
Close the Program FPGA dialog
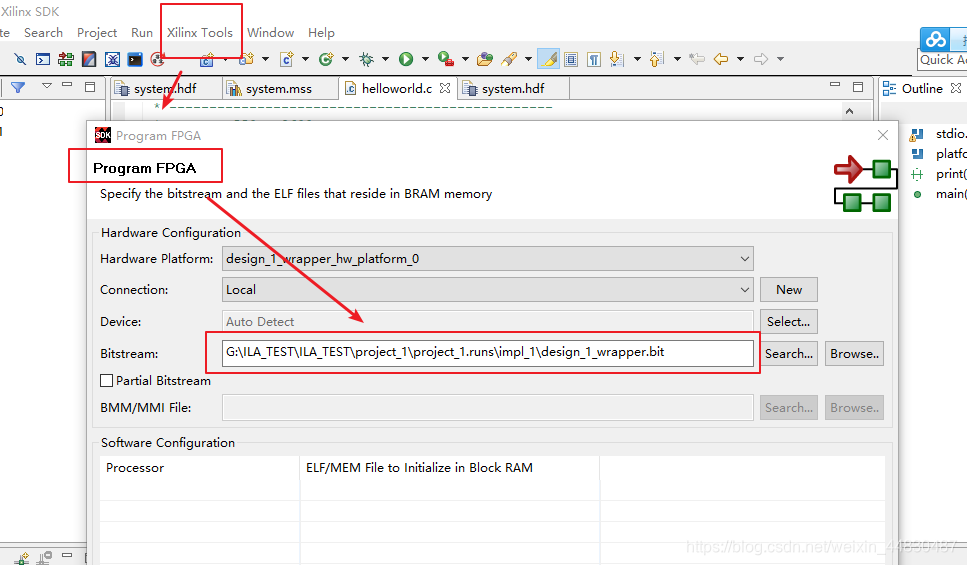(x=883, y=135)
